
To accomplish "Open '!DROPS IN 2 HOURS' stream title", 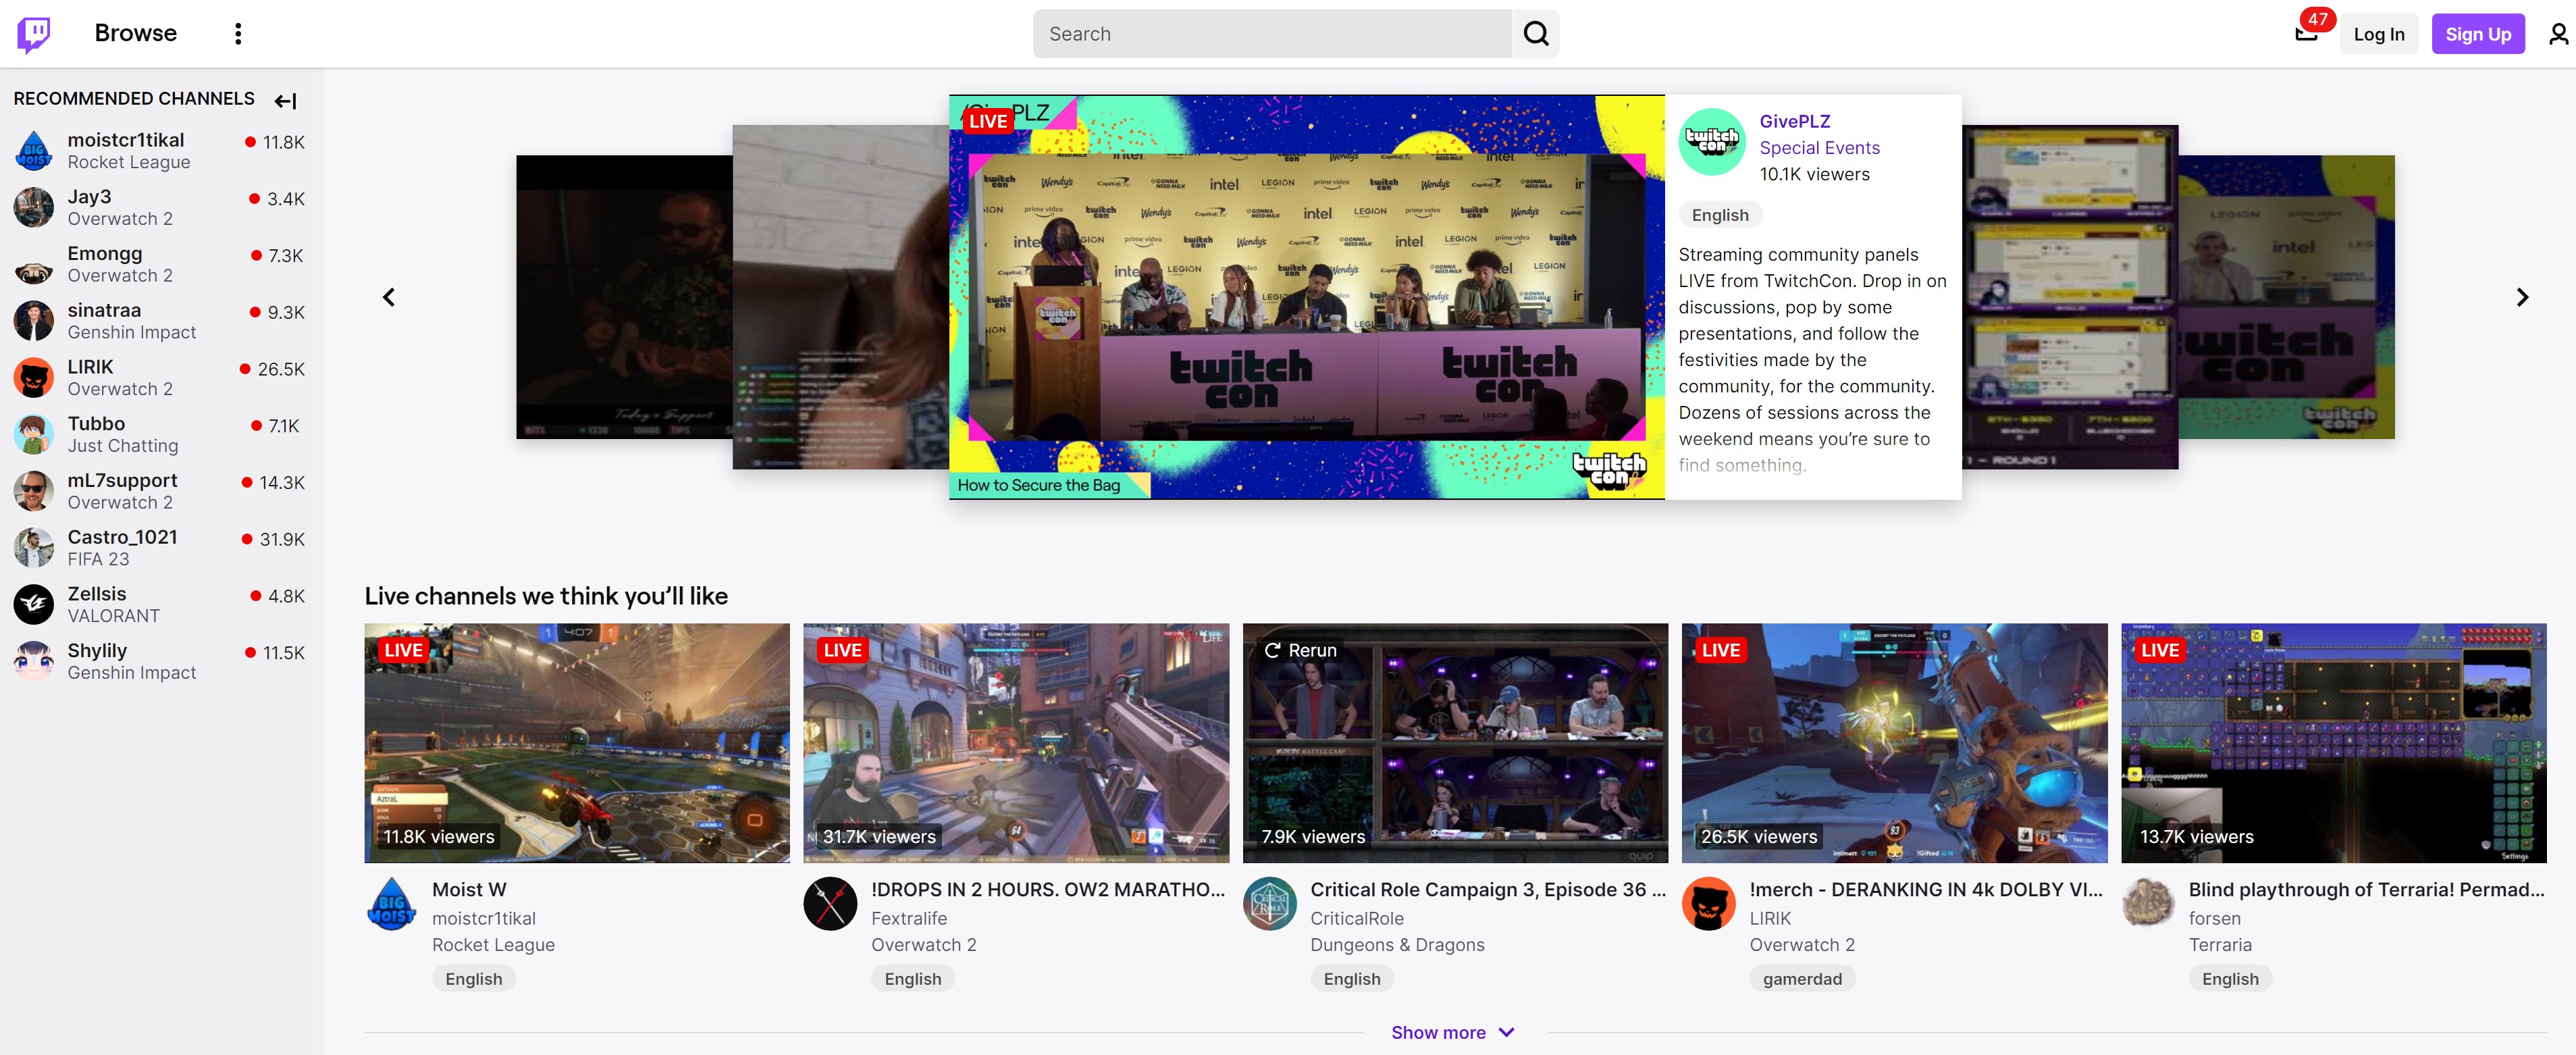I will point(1047,890).
